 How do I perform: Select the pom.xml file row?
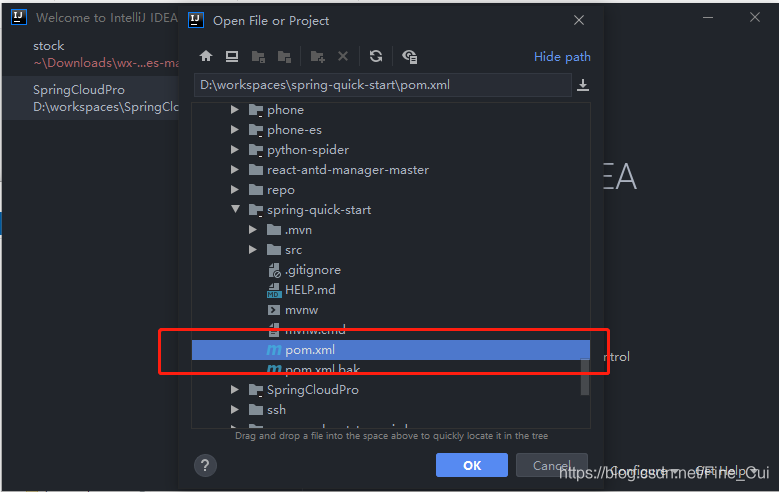tap(391, 350)
